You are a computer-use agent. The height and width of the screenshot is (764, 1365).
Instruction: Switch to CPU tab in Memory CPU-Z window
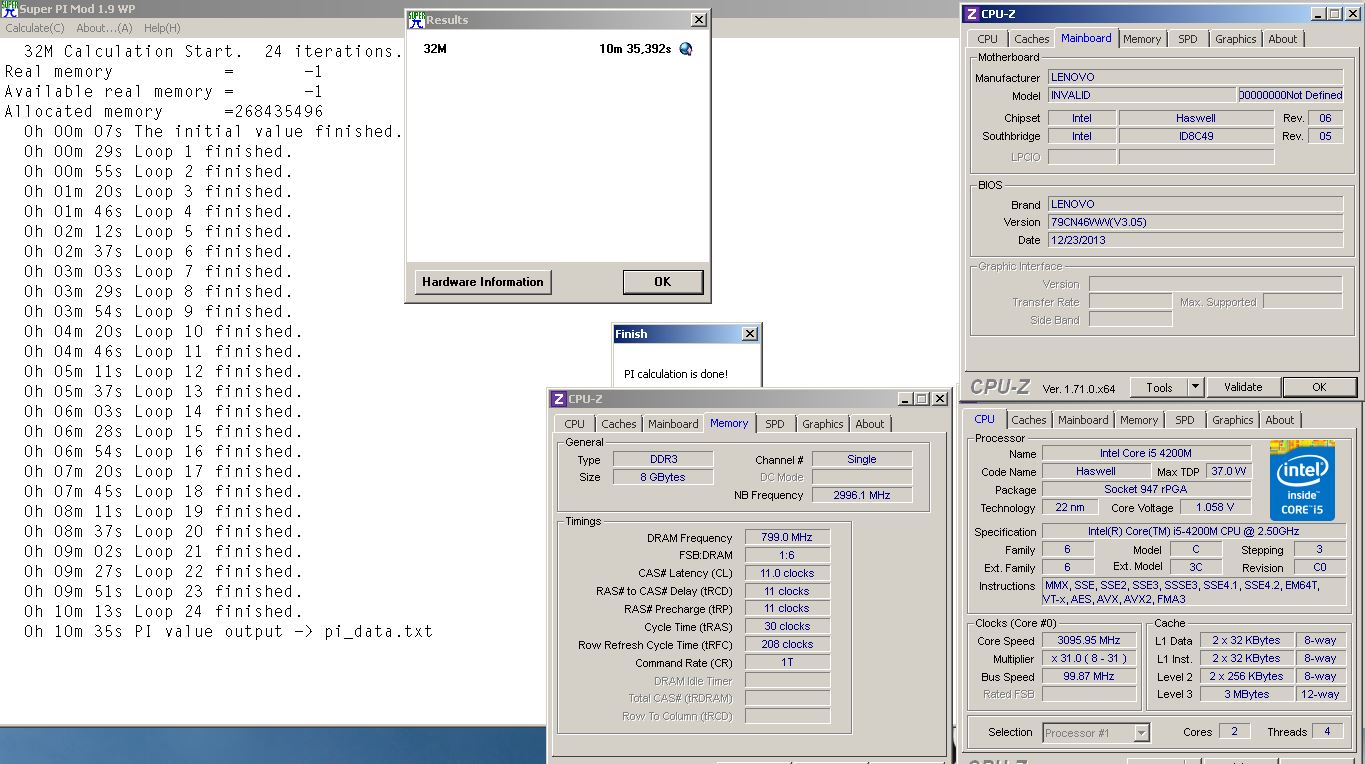click(x=575, y=424)
